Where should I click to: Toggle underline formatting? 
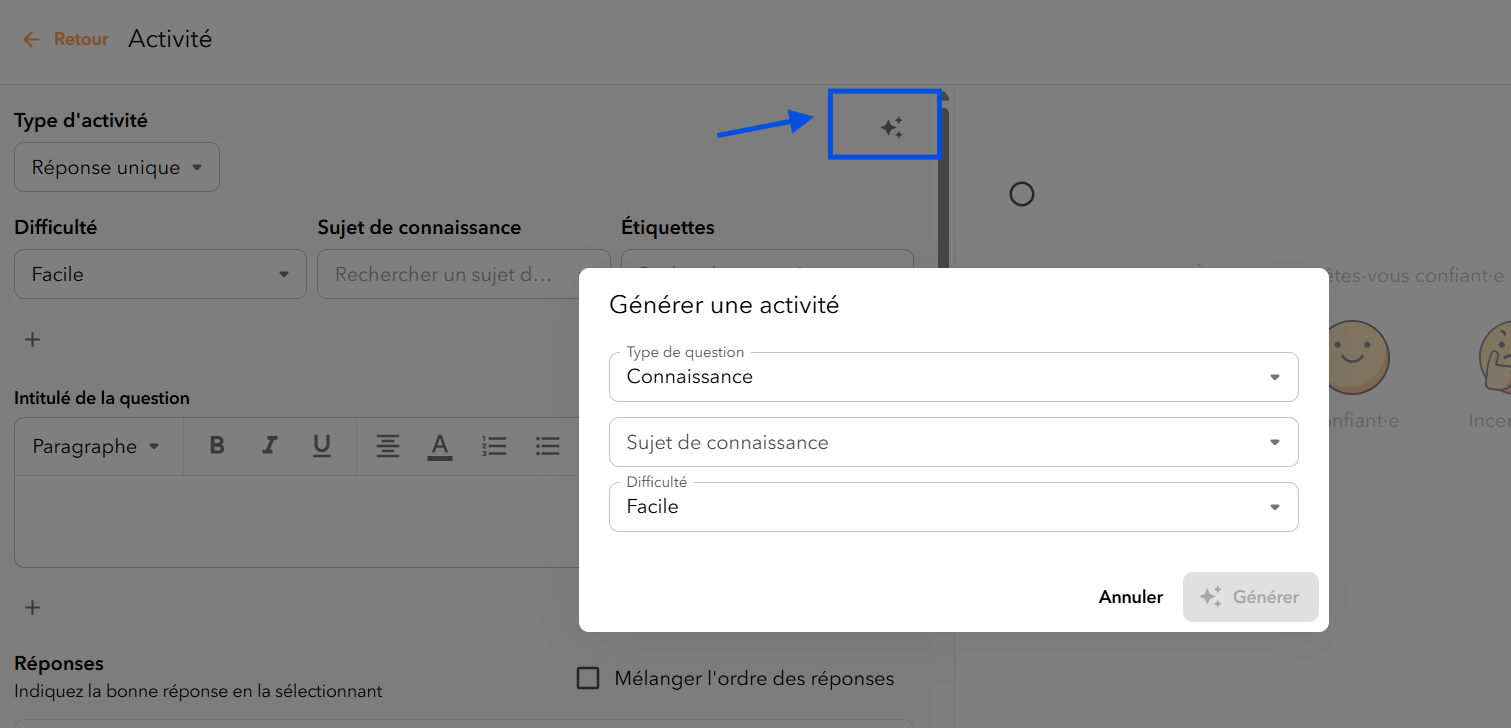tap(322, 446)
